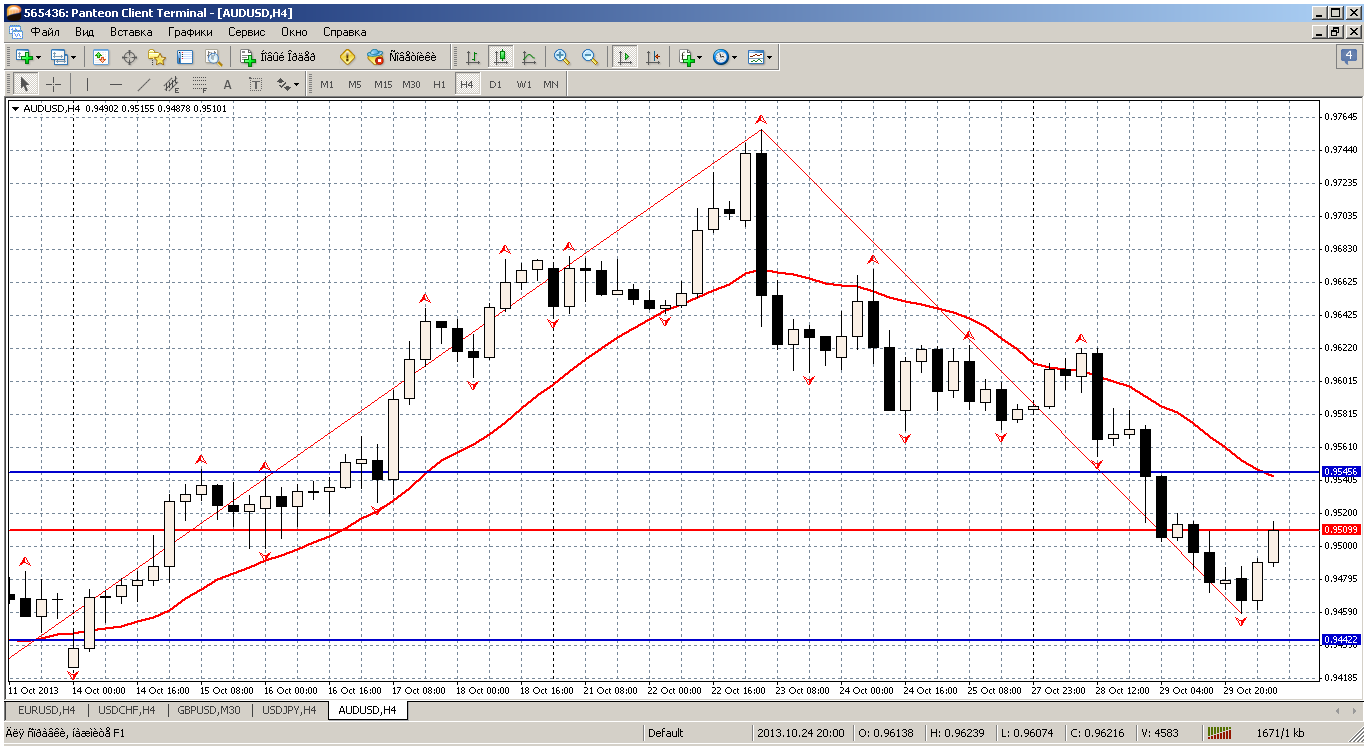Click the red 0.95099 price label
This screenshot has height=746, width=1368.
[x=1341, y=529]
